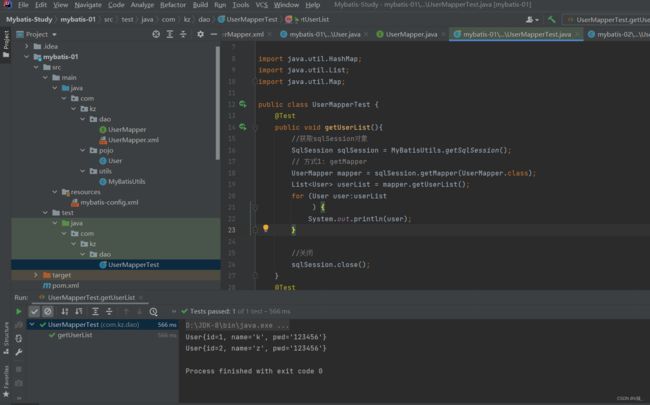Expand all test results in Run panel
The width and height of the screenshot is (650, 405).
(95, 311)
